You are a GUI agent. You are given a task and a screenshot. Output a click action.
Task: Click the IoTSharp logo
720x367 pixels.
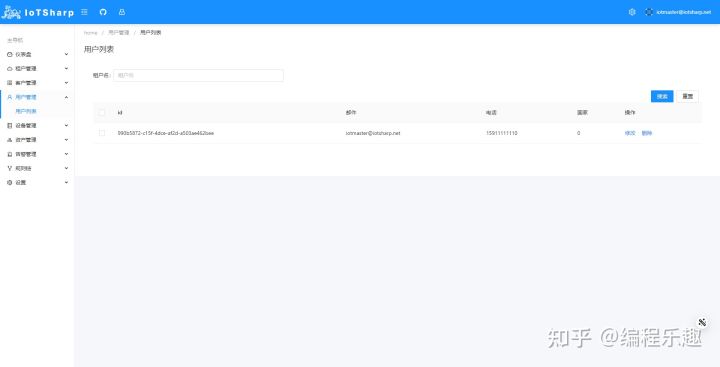38,12
